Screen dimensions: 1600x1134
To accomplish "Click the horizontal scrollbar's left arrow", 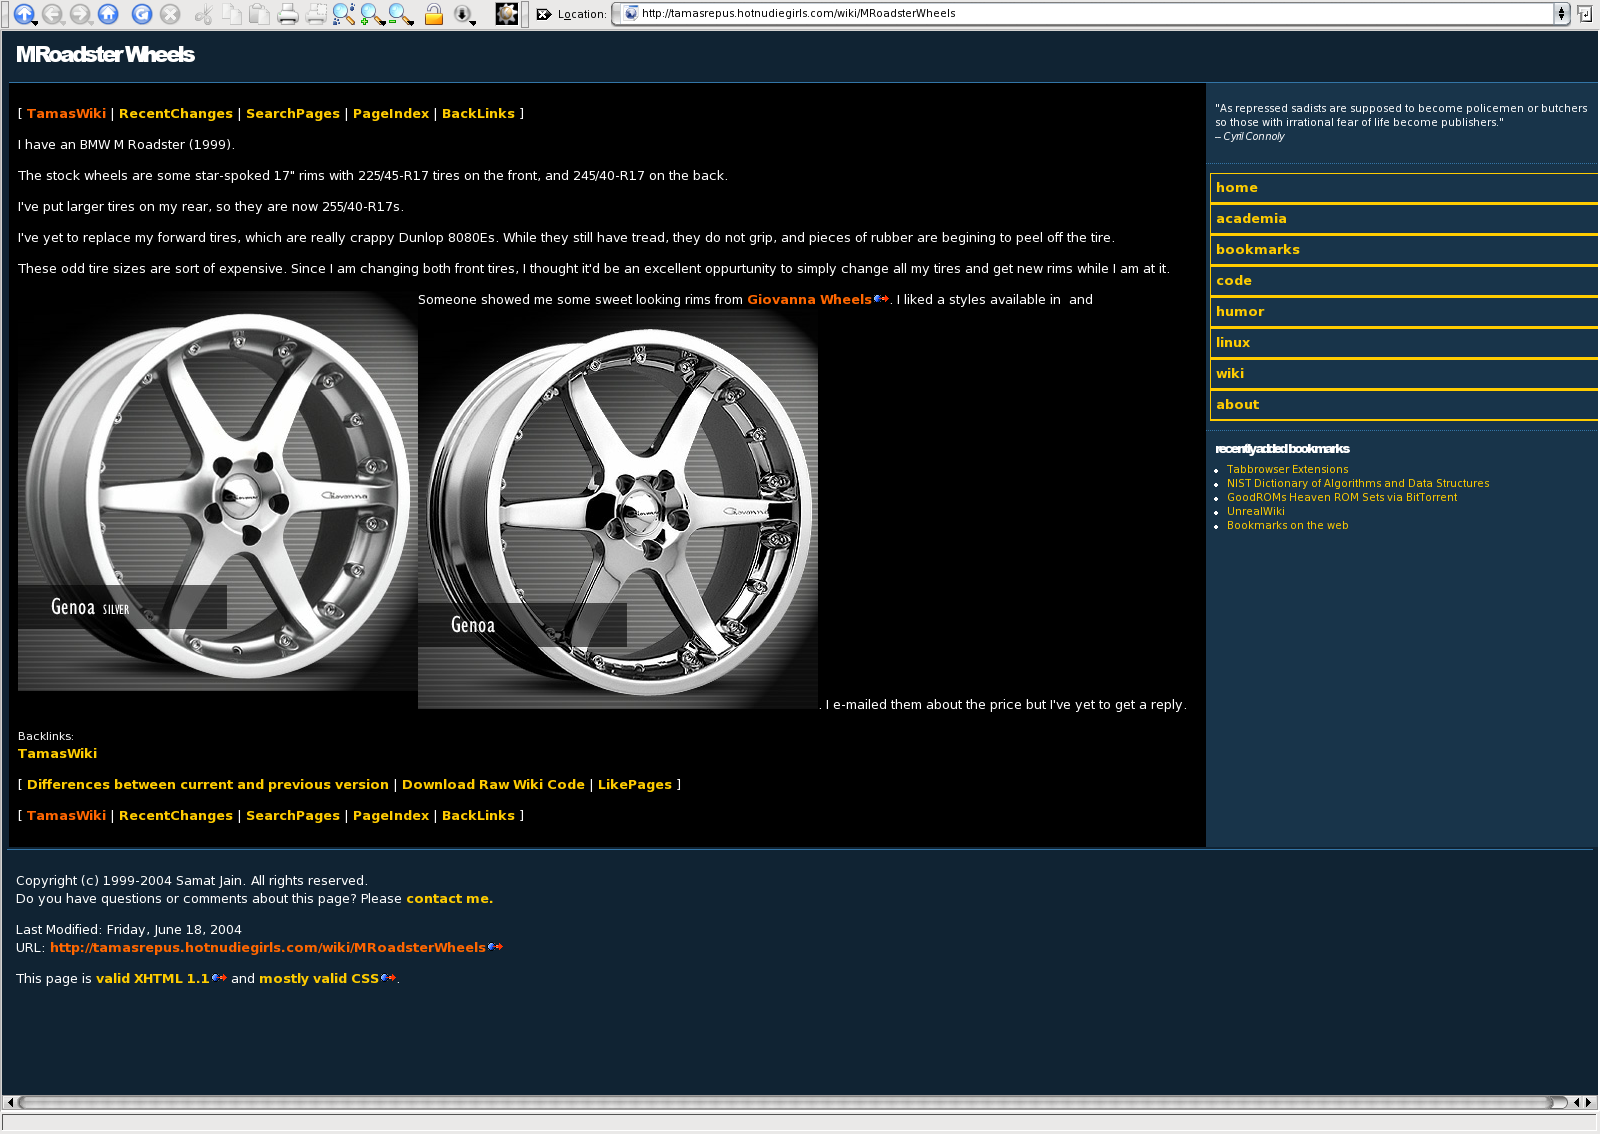I will click(x=10, y=1102).
